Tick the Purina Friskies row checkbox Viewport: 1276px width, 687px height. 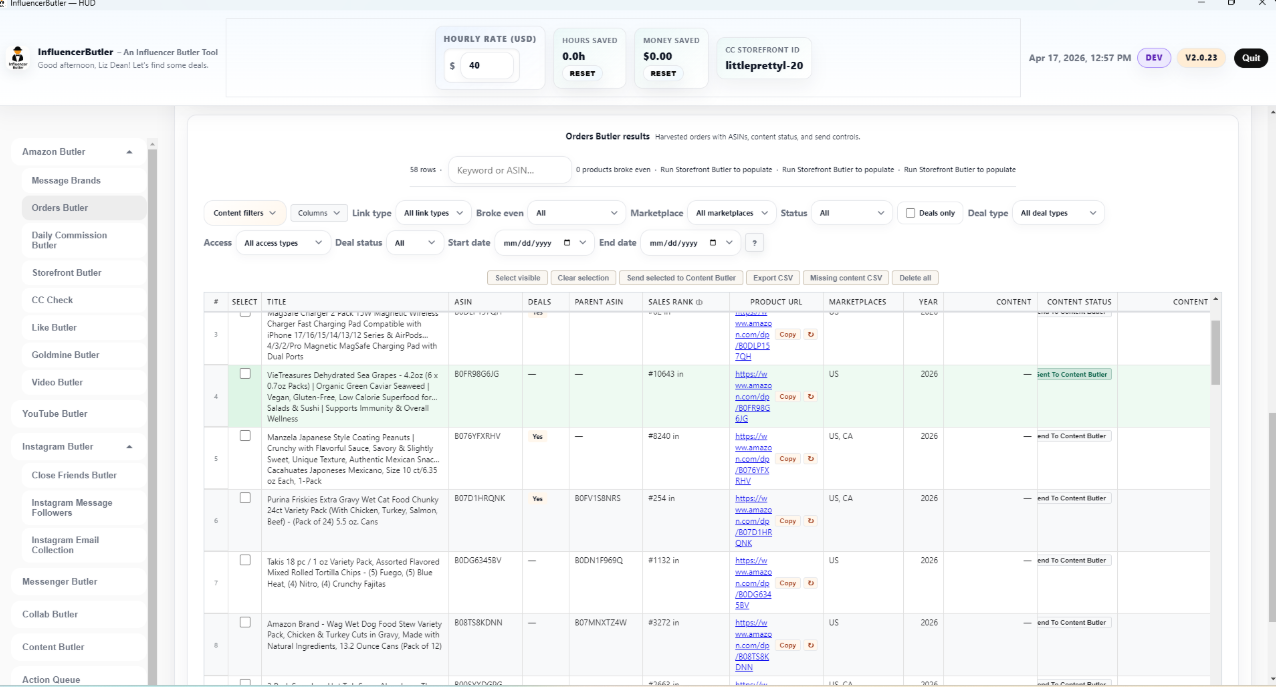[x=245, y=498]
